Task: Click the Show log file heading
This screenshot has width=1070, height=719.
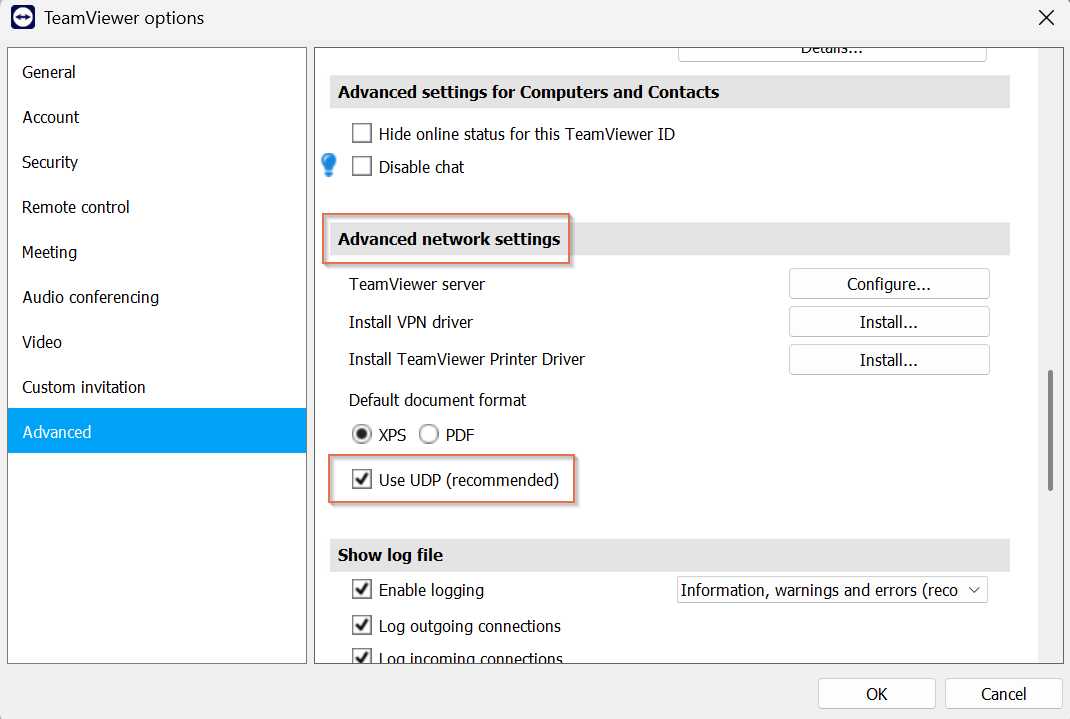Action: click(x=390, y=555)
